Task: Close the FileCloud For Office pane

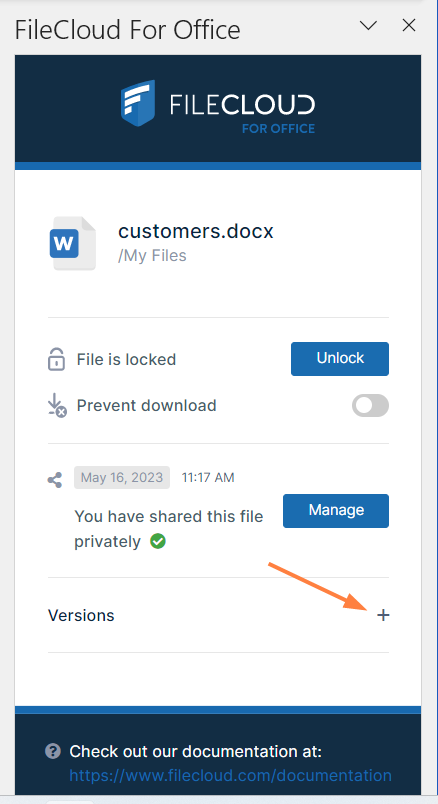Action: pos(409,25)
